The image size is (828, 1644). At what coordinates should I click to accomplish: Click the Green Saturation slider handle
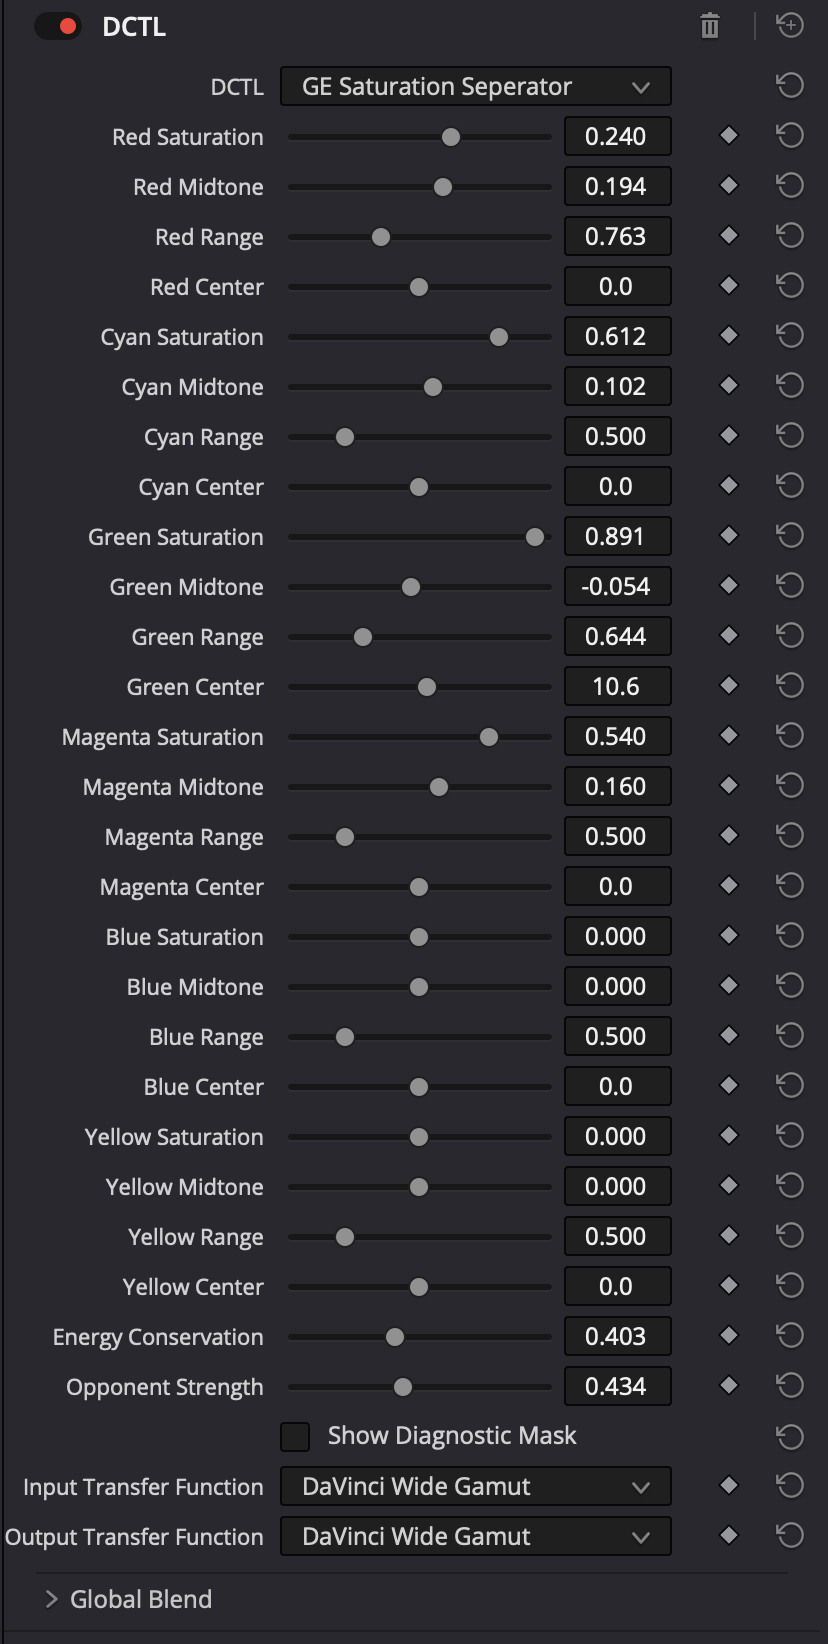[535, 537]
